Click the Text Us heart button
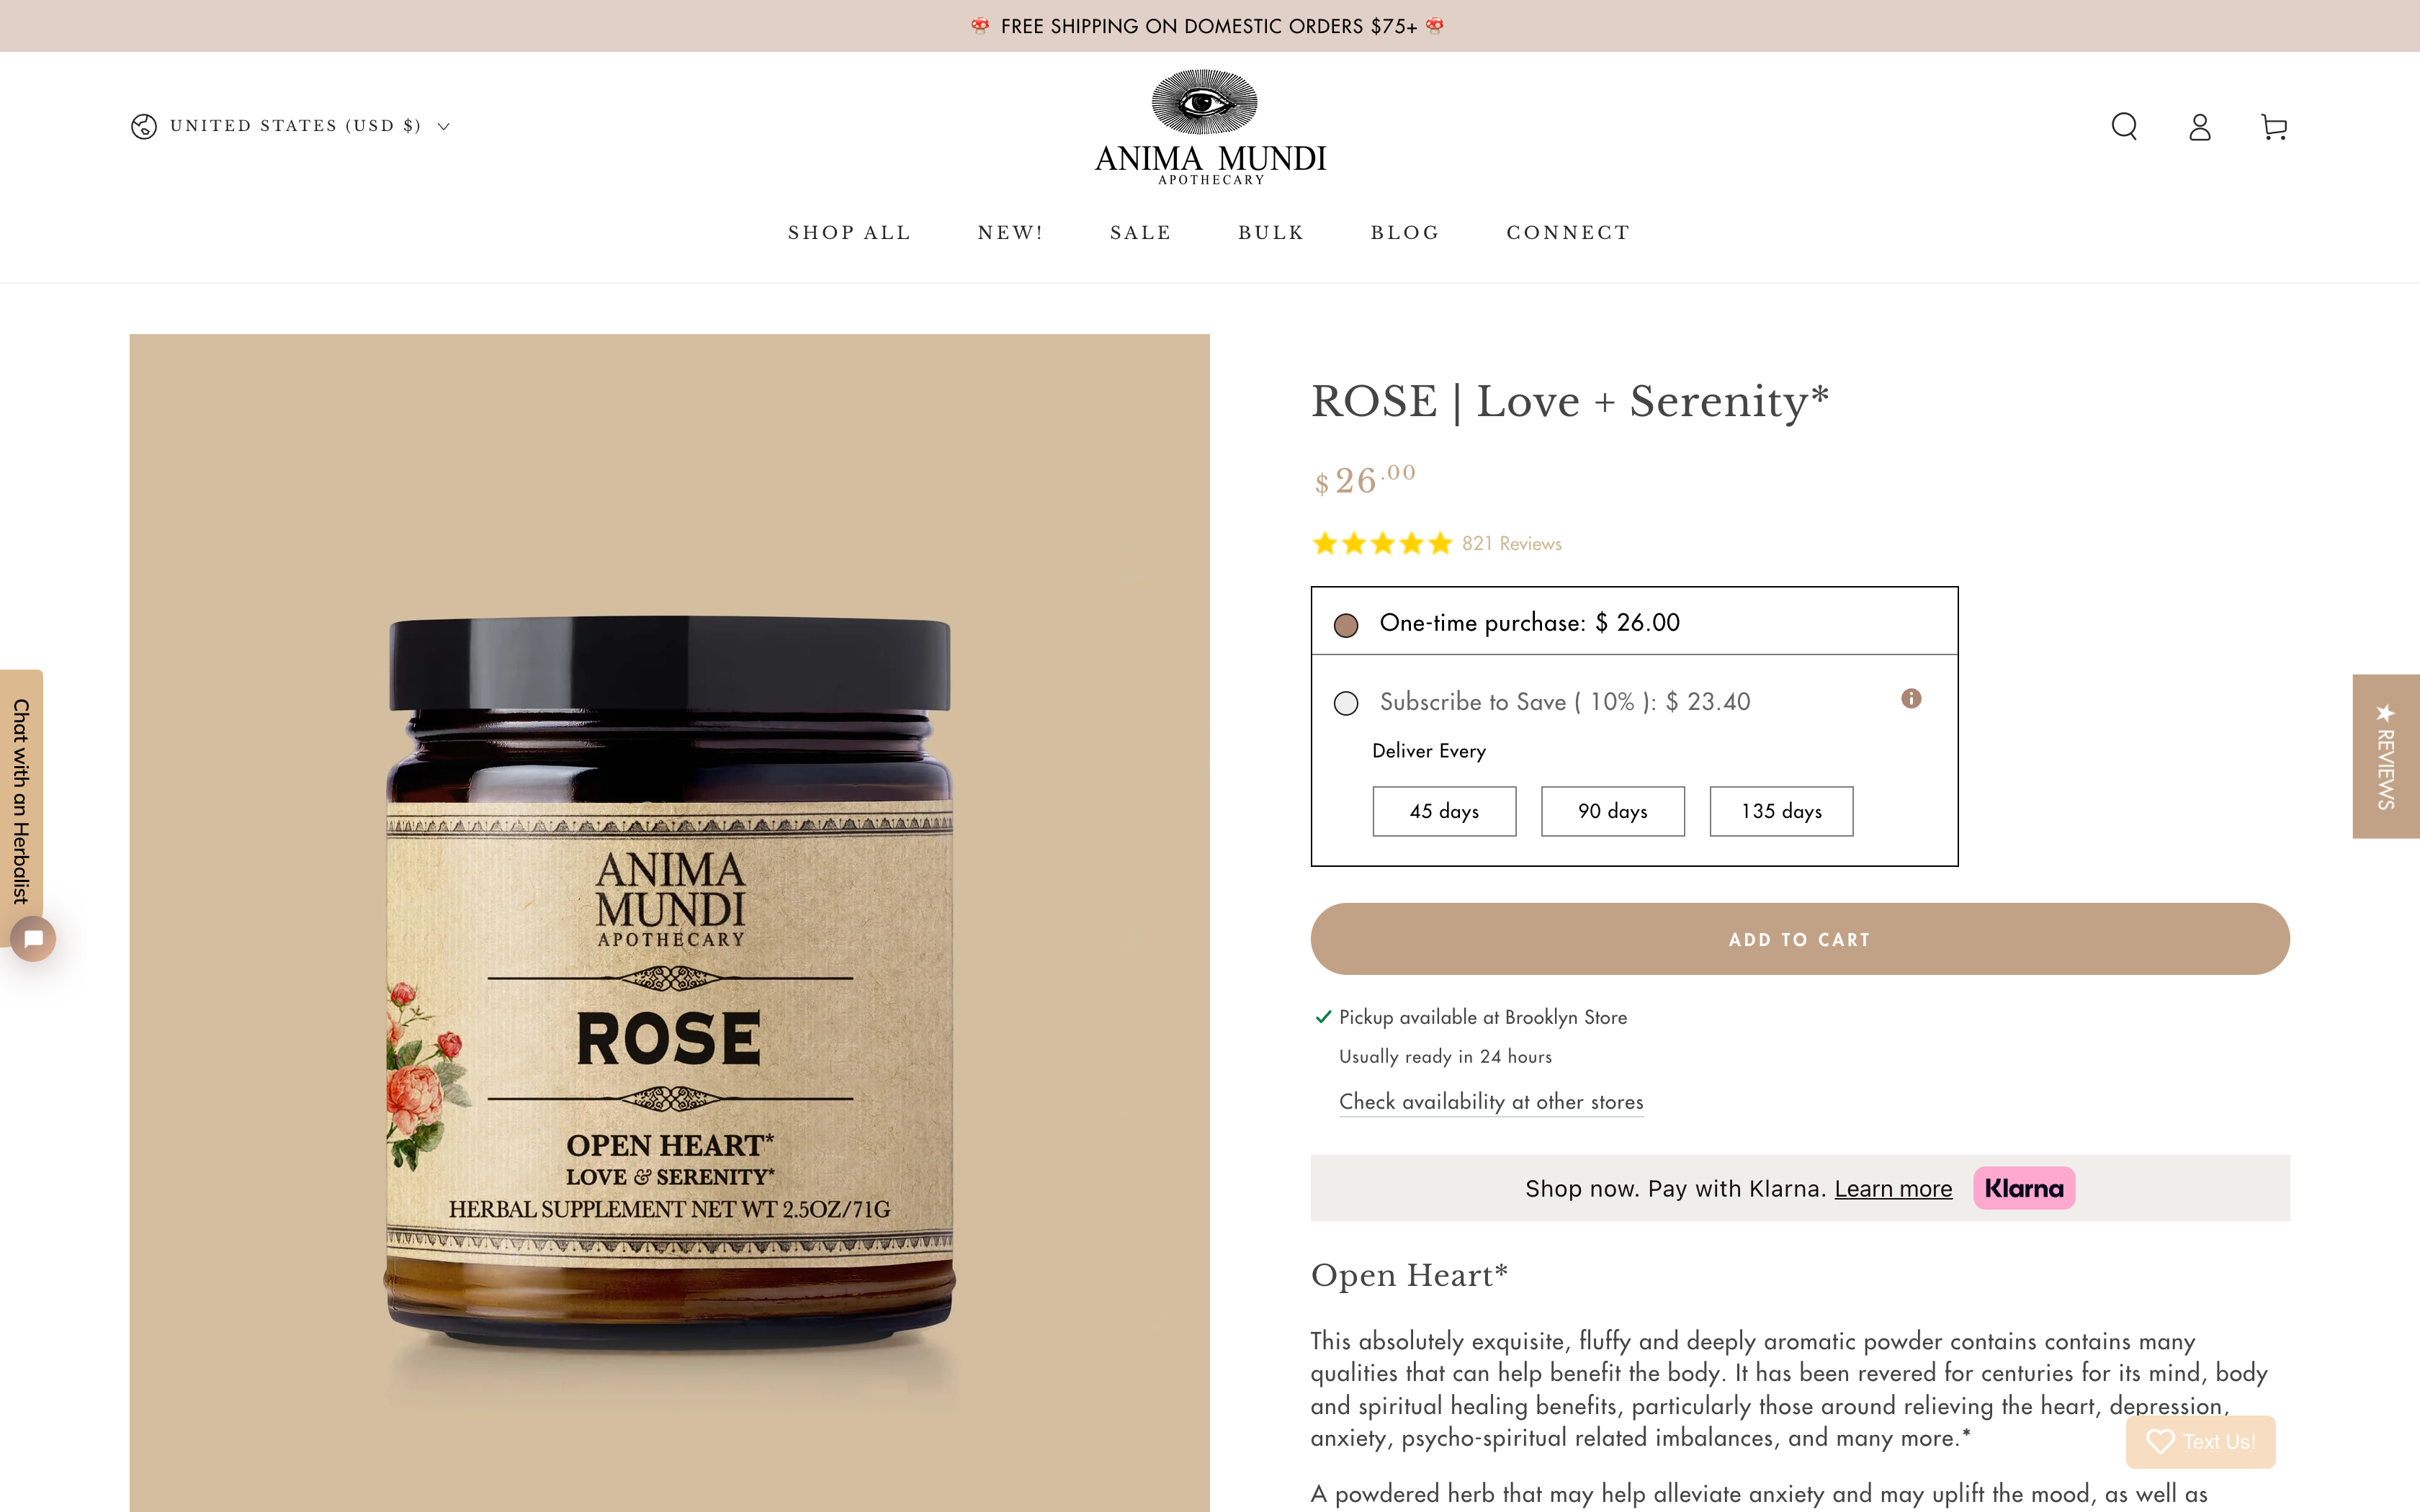The height and width of the screenshot is (1512, 2420). pos(2200,1441)
